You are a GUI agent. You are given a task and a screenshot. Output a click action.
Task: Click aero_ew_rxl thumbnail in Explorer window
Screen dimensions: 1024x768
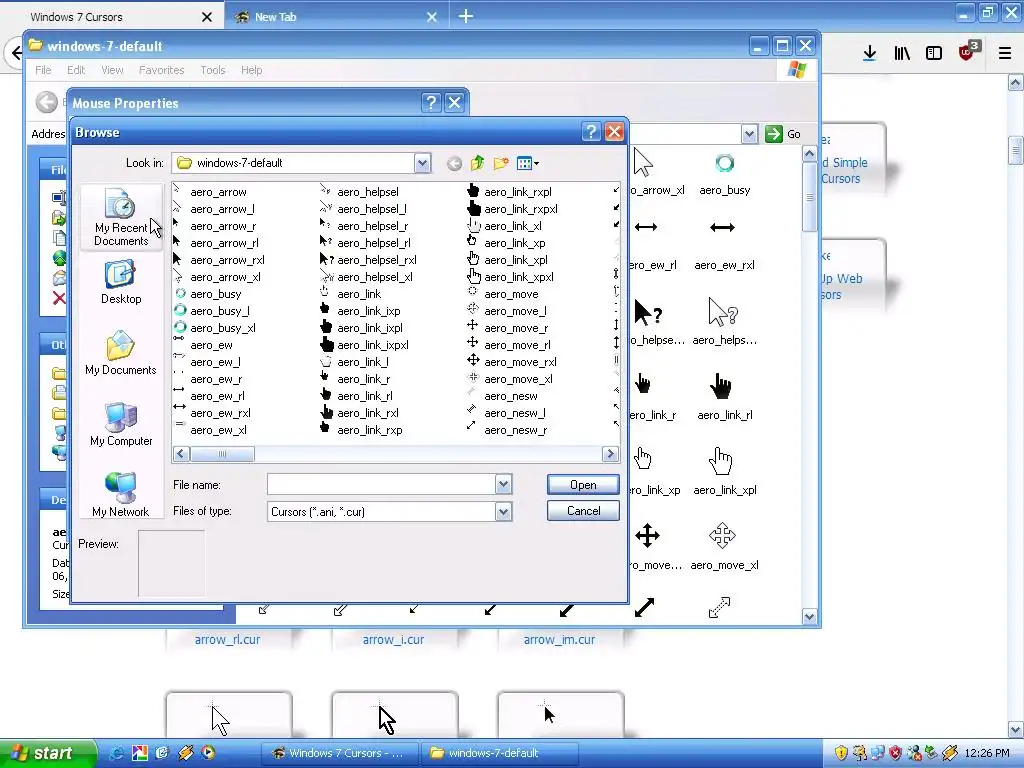[x=724, y=246]
